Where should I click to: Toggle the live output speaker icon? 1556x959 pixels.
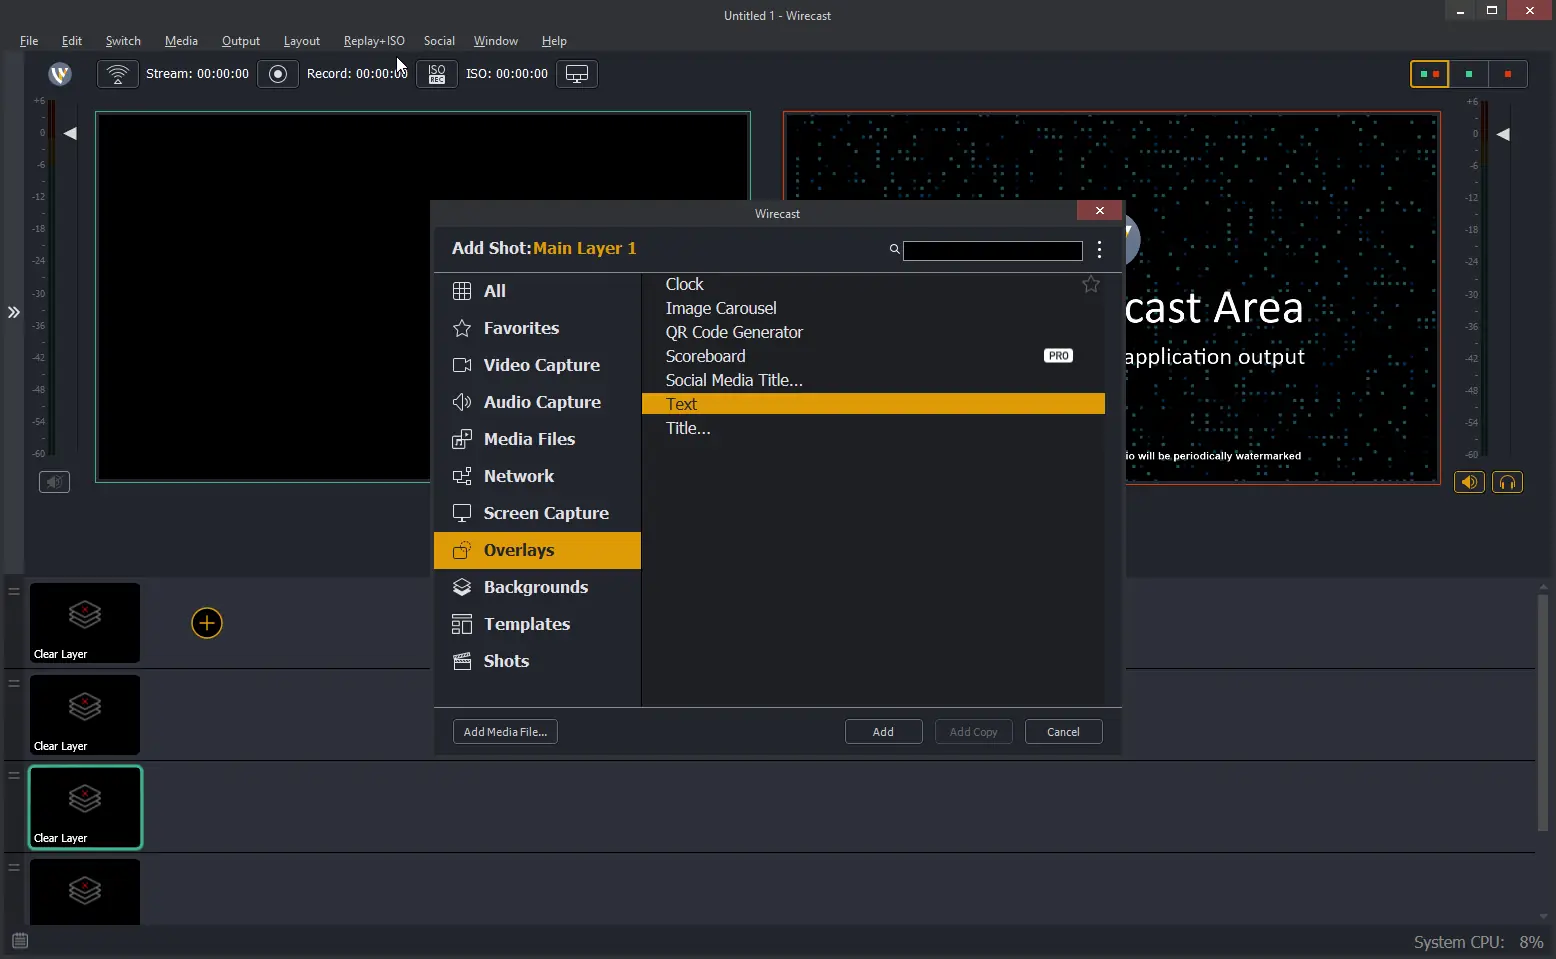(1469, 482)
